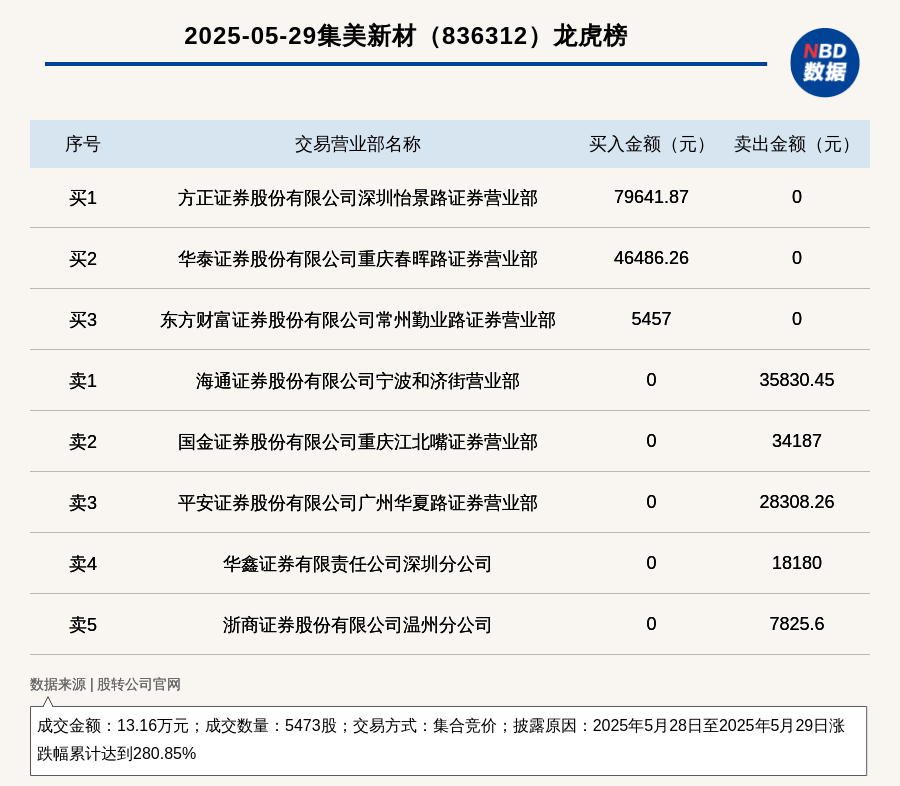This screenshot has height=786, width=900.
Task: Click the sell amount 35830.45
Action: pyautogui.click(x=797, y=380)
